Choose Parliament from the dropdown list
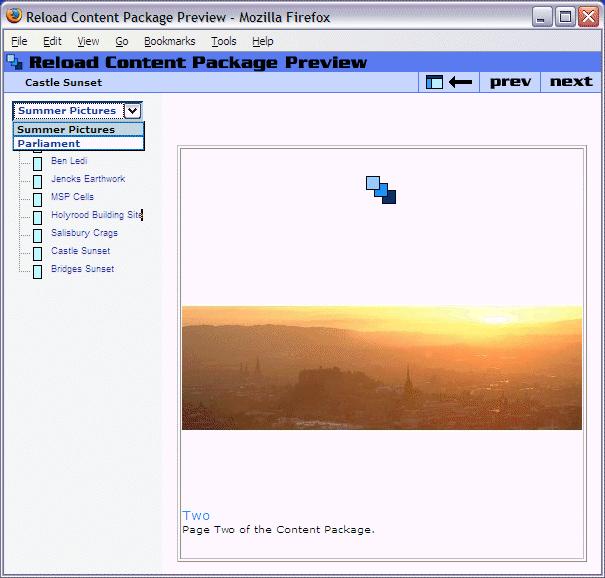The height and width of the screenshot is (578, 605). [x=79, y=143]
